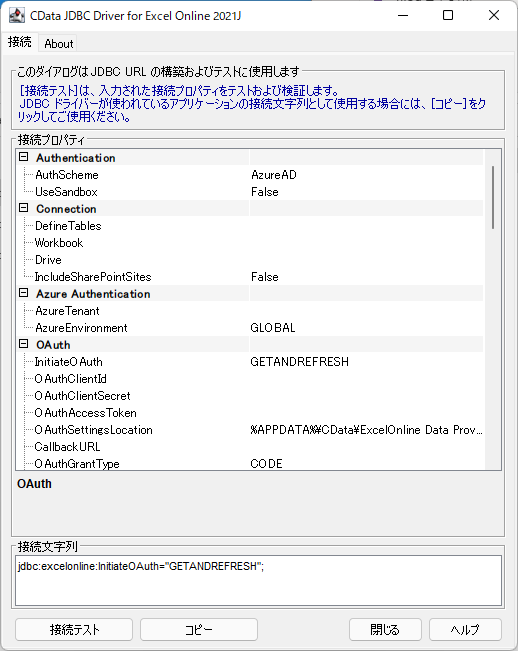Click the コピー button
Screen dimensions: 518x651
pyautogui.click(x=199, y=629)
